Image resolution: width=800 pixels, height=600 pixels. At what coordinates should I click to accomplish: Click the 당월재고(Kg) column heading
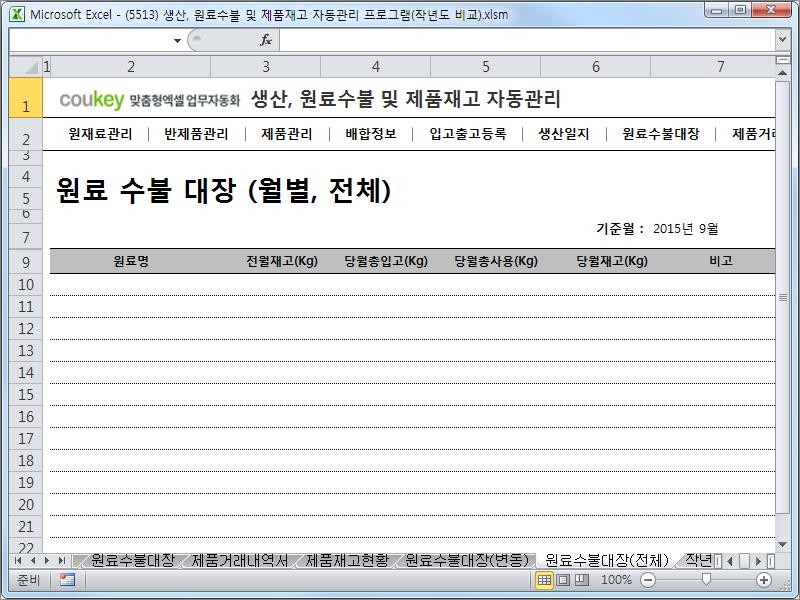(x=612, y=261)
